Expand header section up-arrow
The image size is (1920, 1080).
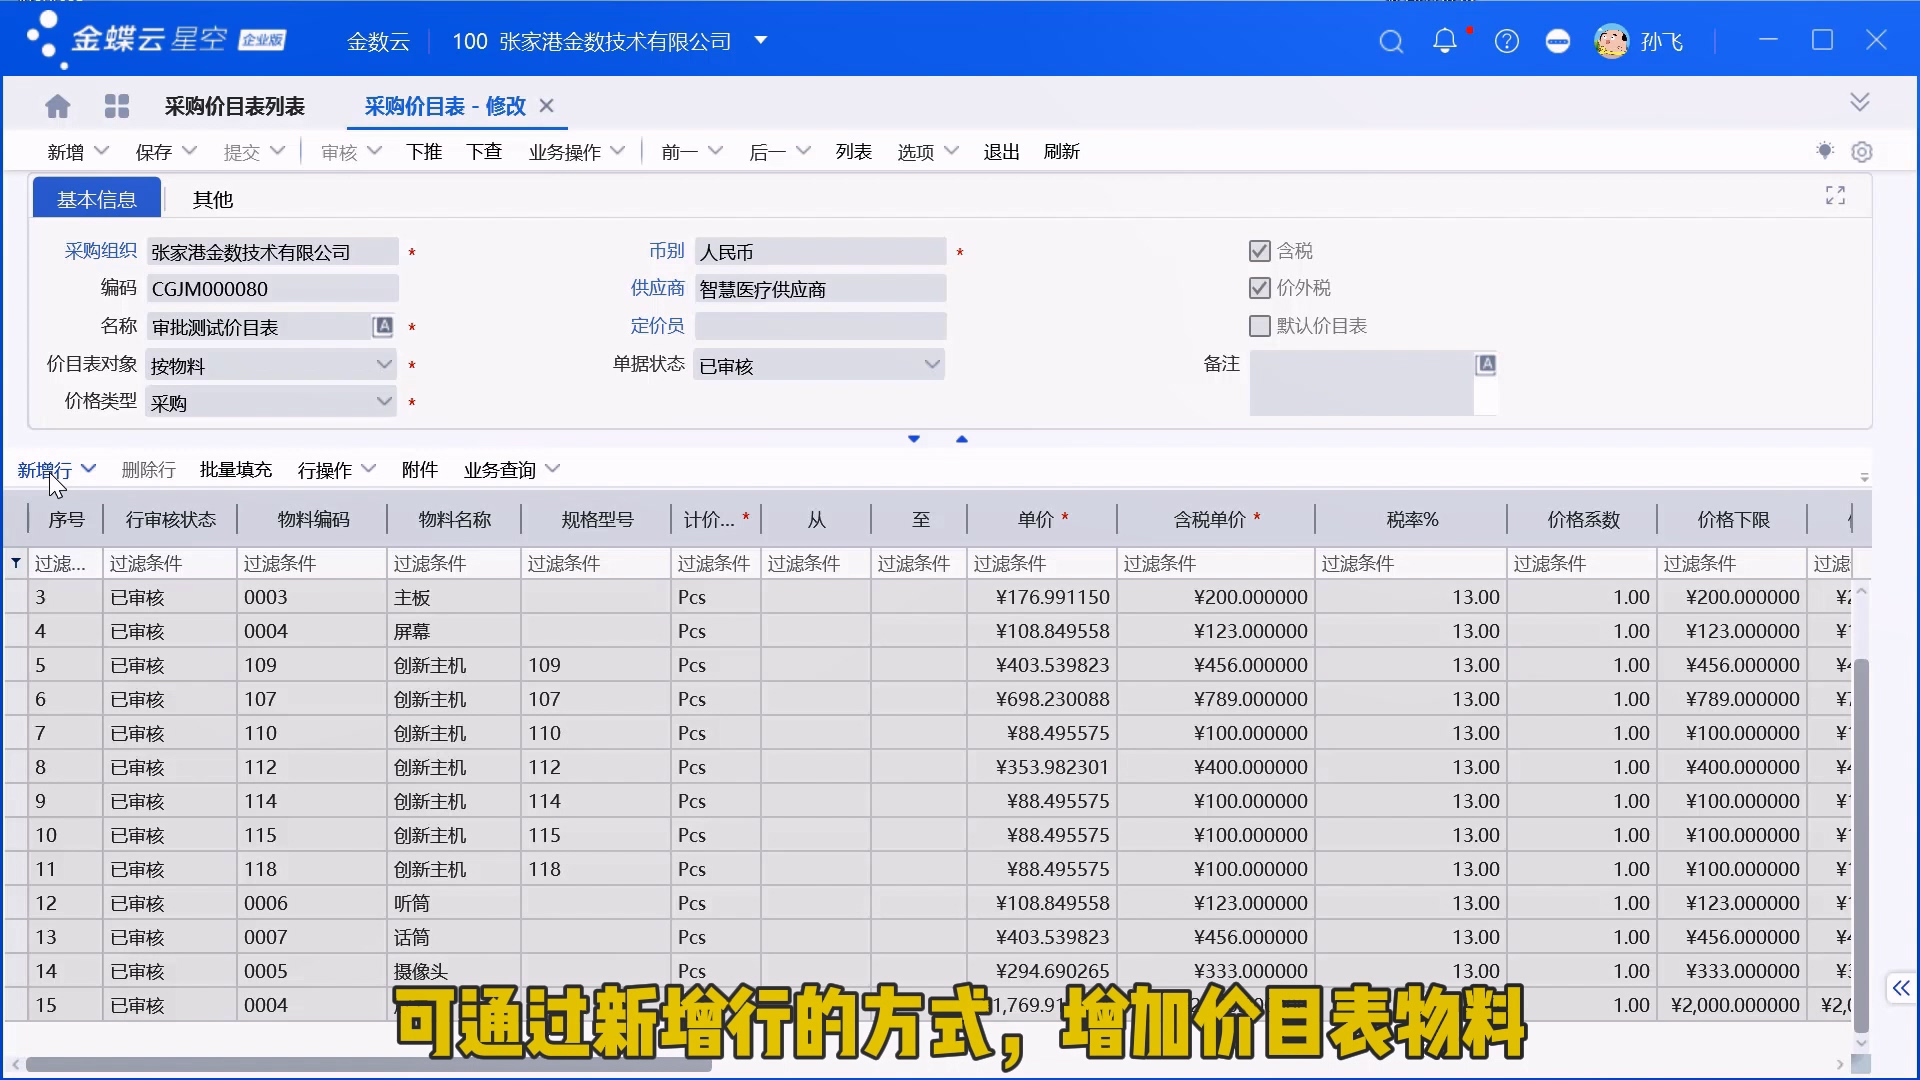coord(962,439)
